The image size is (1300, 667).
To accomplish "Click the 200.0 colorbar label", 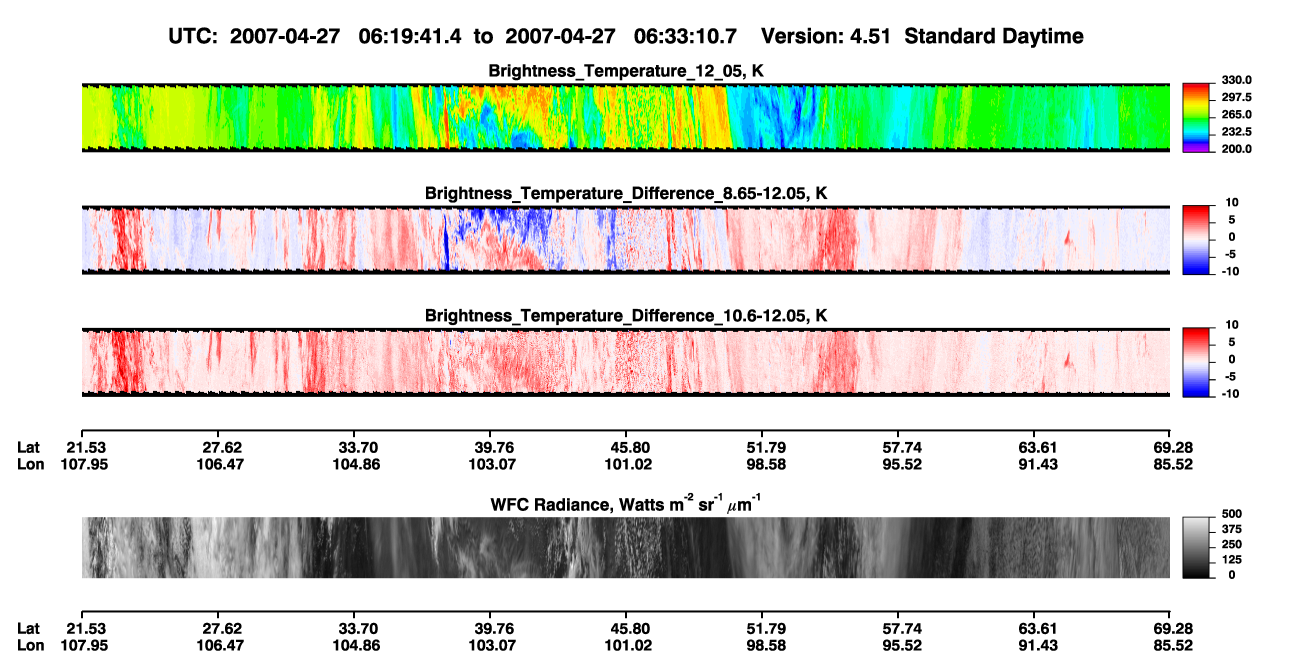I will pos(1238,149).
